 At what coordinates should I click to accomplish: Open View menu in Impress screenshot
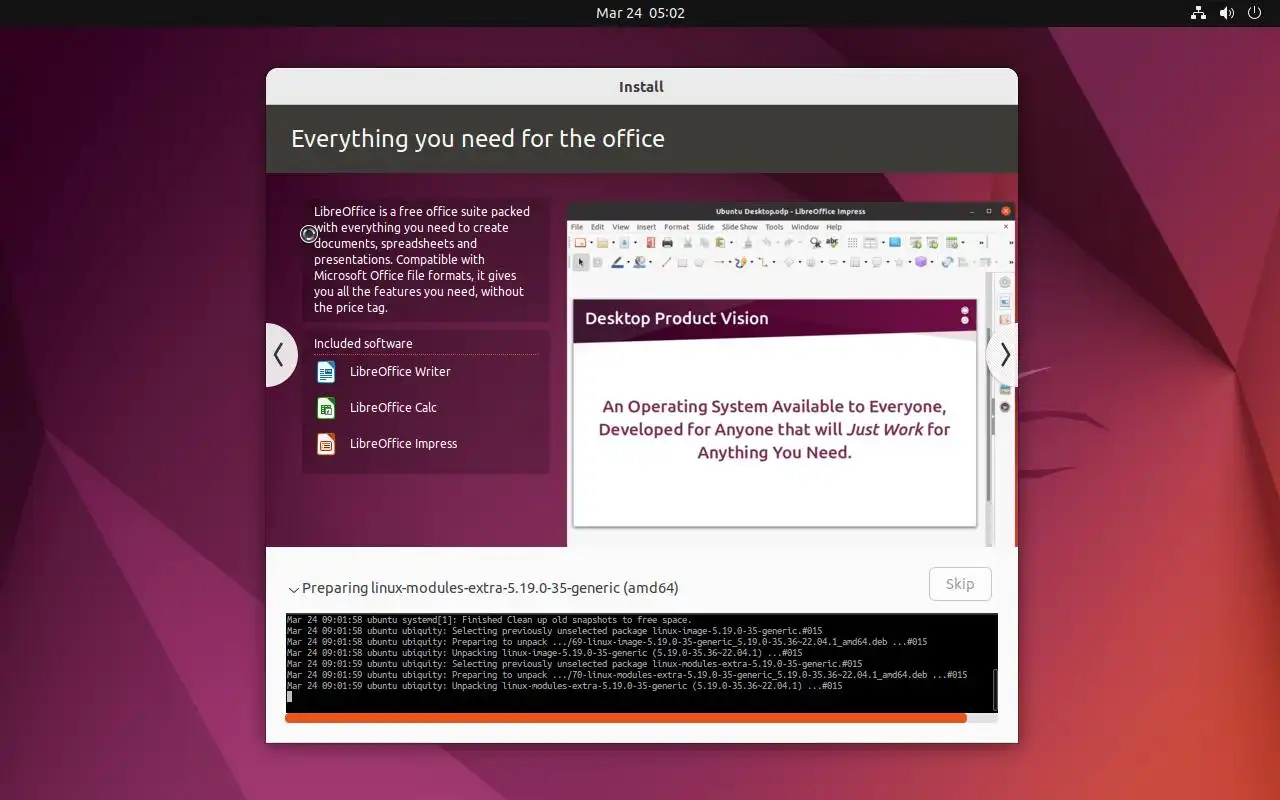pos(621,227)
